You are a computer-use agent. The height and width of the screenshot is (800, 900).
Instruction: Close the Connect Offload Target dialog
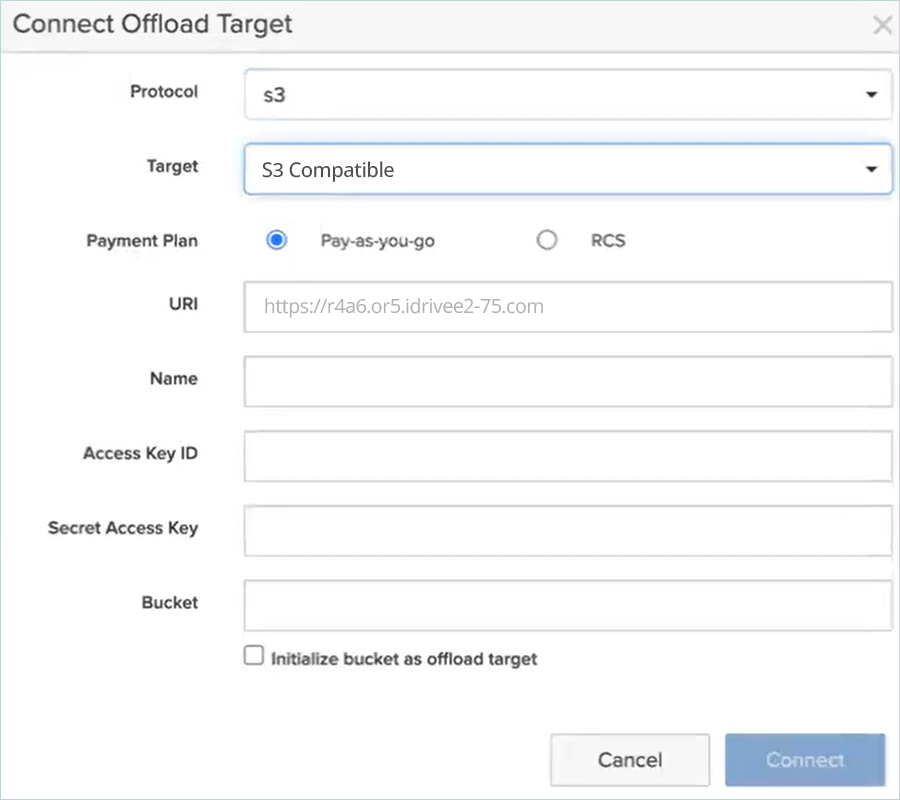pyautogui.click(x=882, y=25)
